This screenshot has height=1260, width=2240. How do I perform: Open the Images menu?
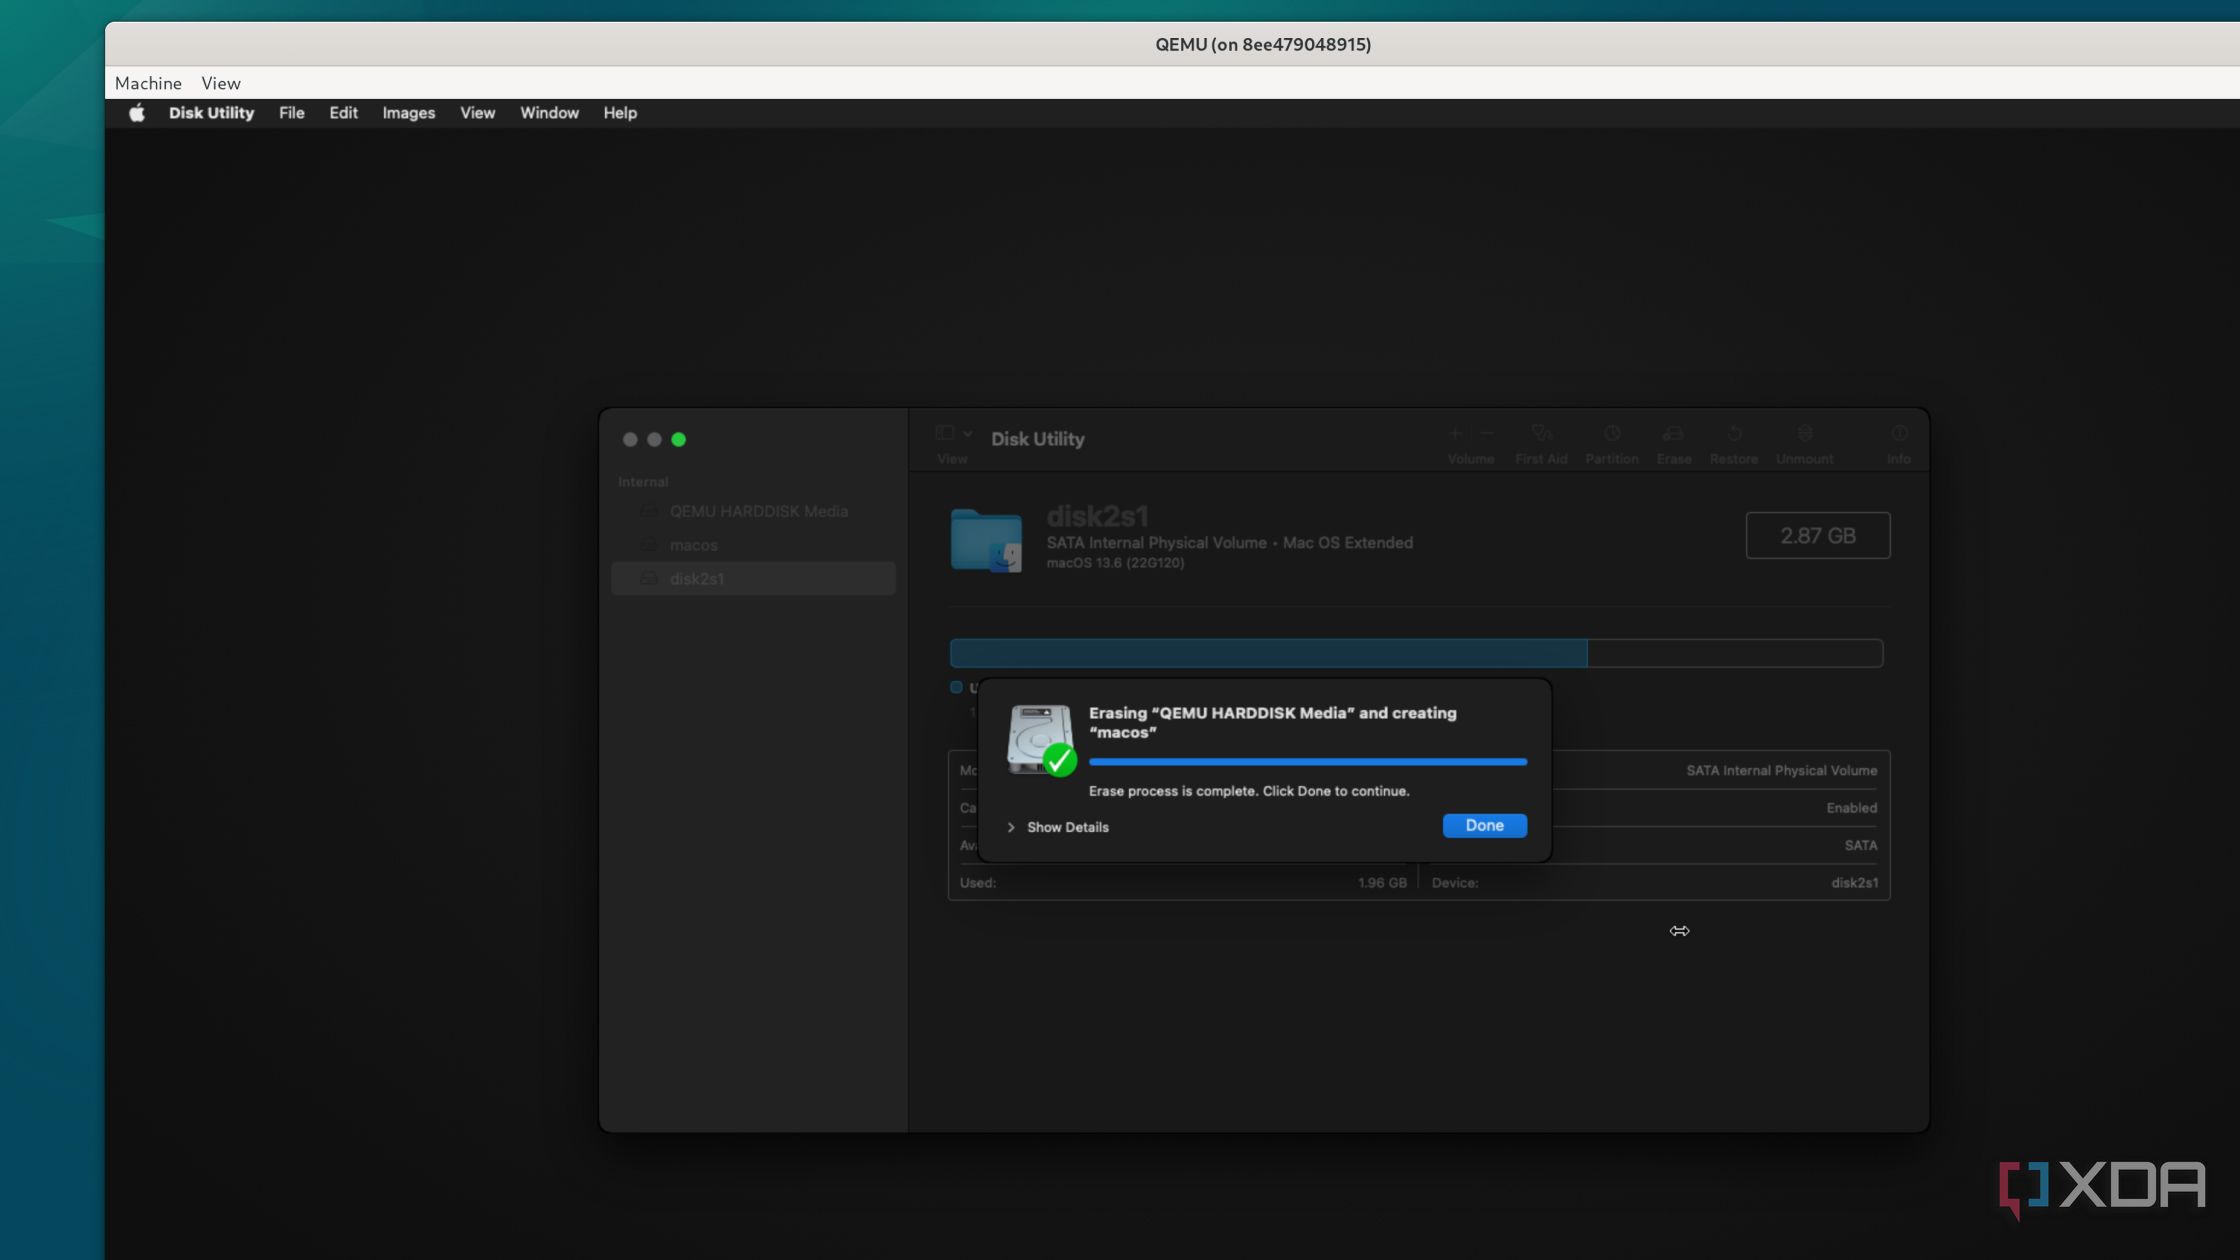408,113
